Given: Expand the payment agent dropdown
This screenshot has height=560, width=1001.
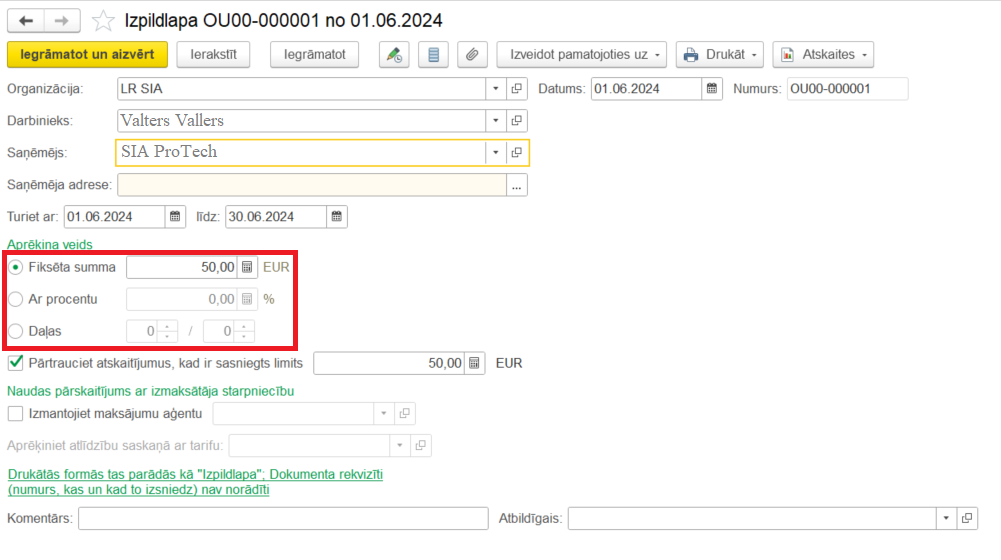Looking at the screenshot, I should pos(384,413).
